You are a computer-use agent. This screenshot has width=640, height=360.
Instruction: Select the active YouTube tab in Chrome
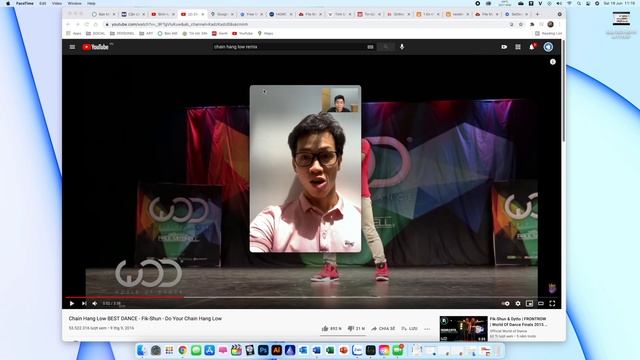coord(191,14)
